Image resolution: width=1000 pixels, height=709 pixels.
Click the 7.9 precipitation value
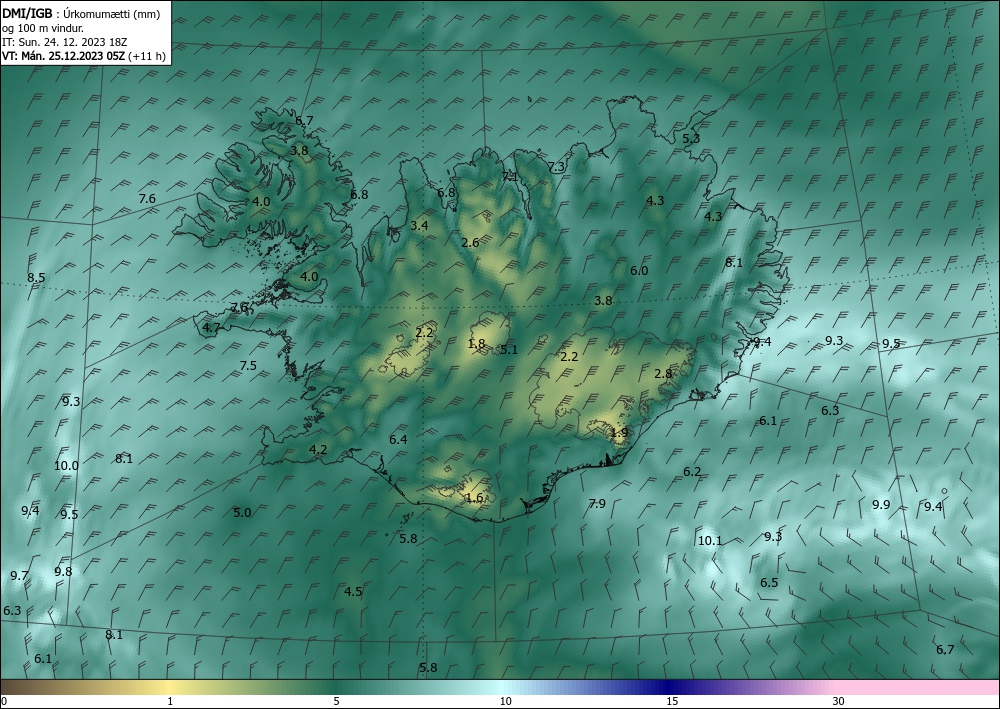[597, 504]
